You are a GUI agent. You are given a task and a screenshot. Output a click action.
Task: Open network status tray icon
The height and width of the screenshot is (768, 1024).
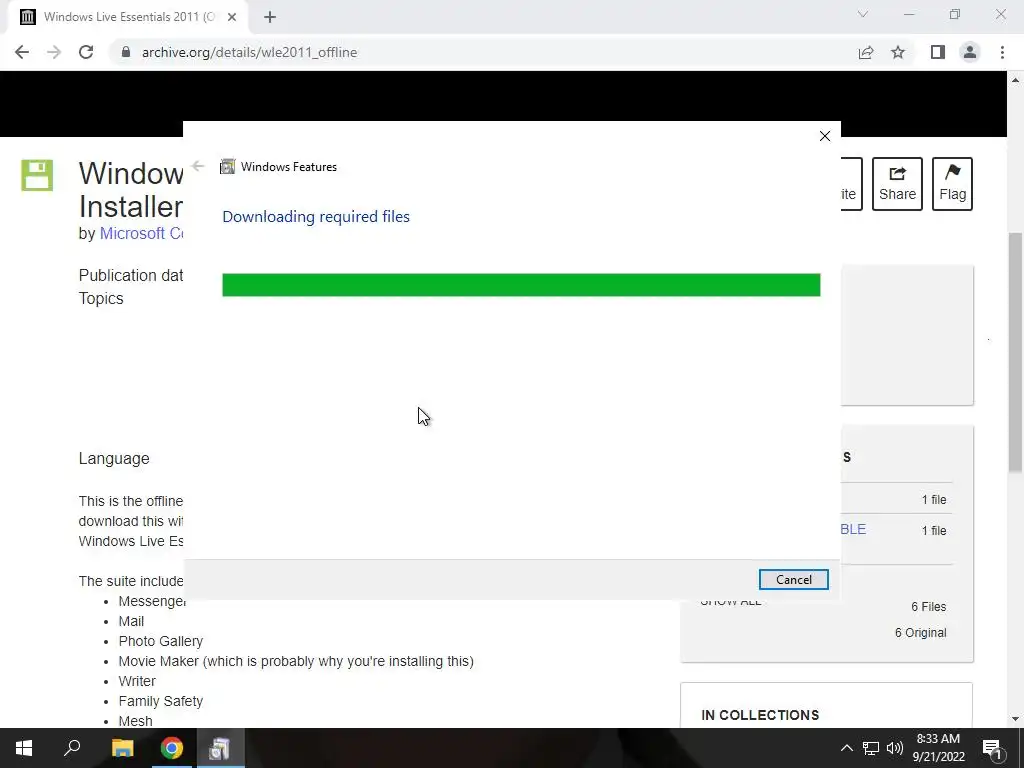[x=871, y=748]
